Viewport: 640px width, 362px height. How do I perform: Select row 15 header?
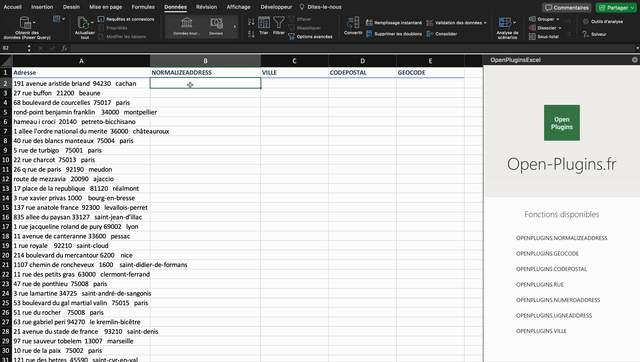[6, 207]
